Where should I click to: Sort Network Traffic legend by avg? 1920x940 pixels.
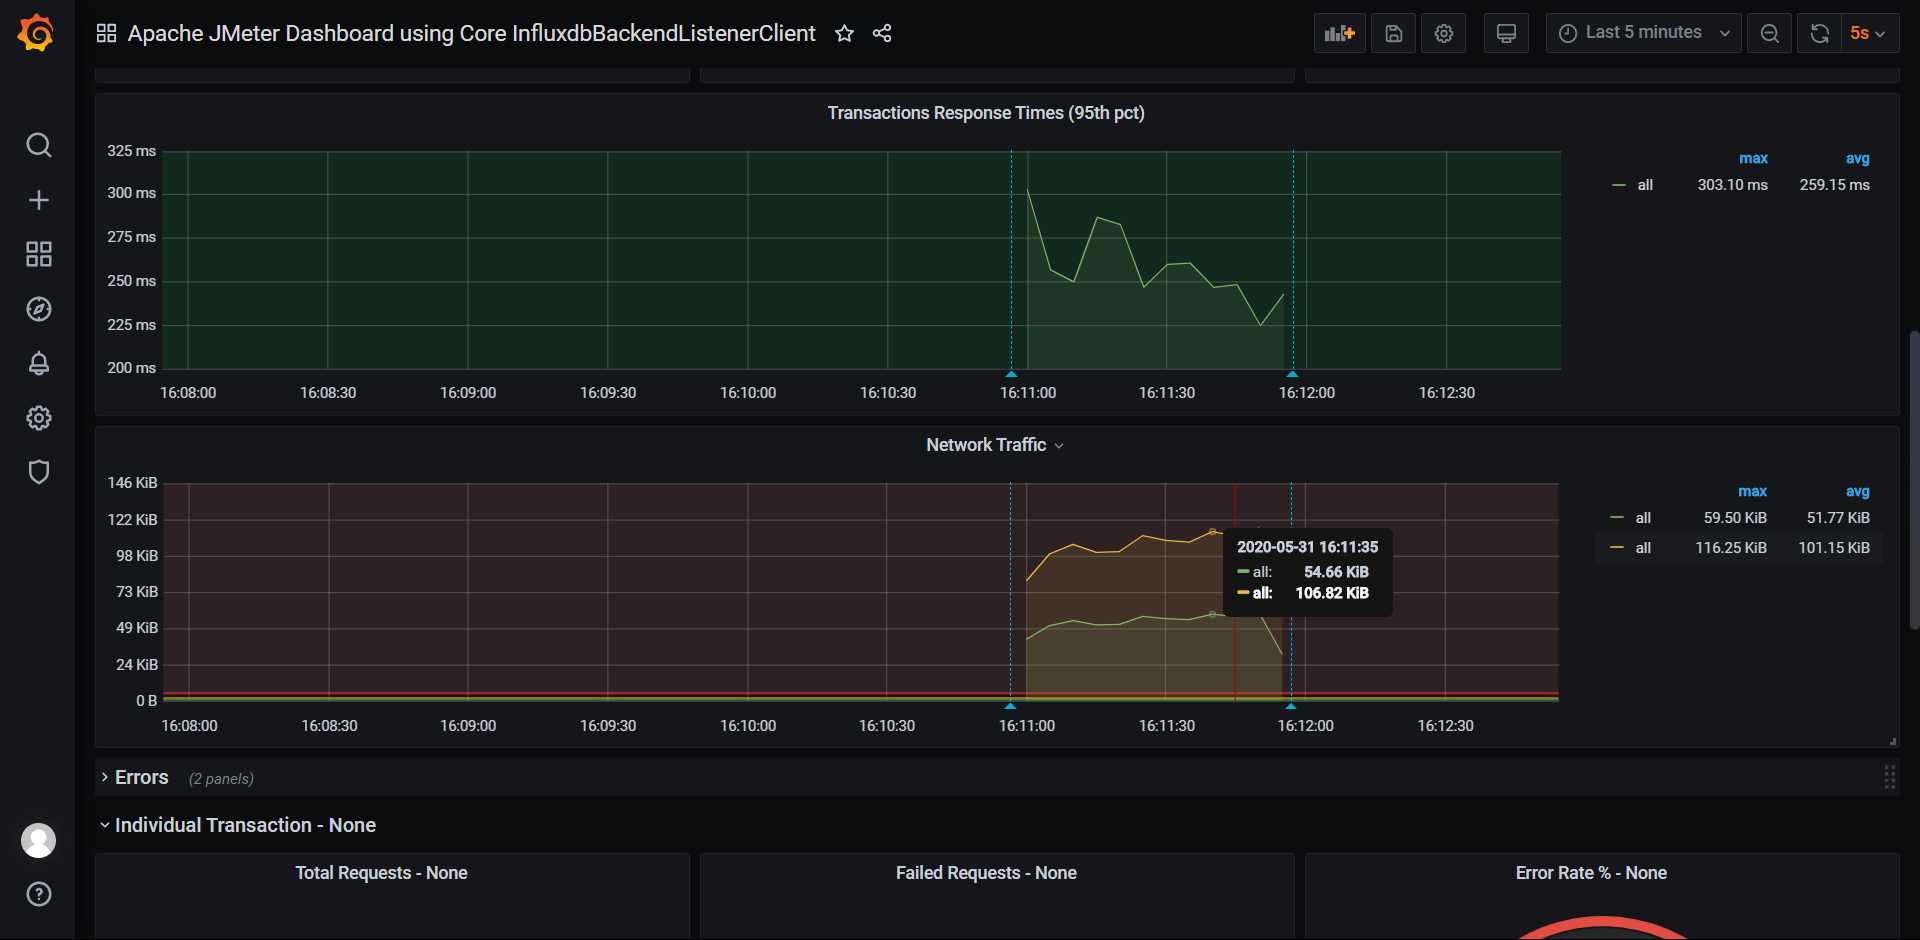[1857, 491]
